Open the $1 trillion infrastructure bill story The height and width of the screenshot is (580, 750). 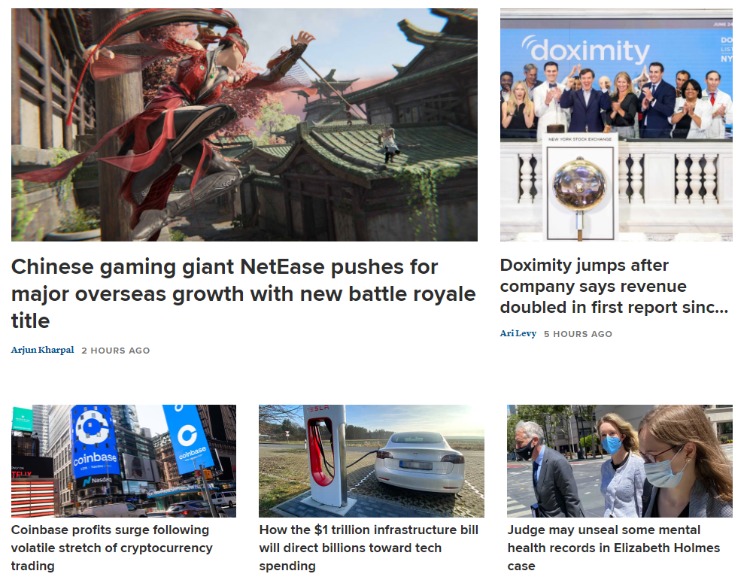(x=369, y=547)
